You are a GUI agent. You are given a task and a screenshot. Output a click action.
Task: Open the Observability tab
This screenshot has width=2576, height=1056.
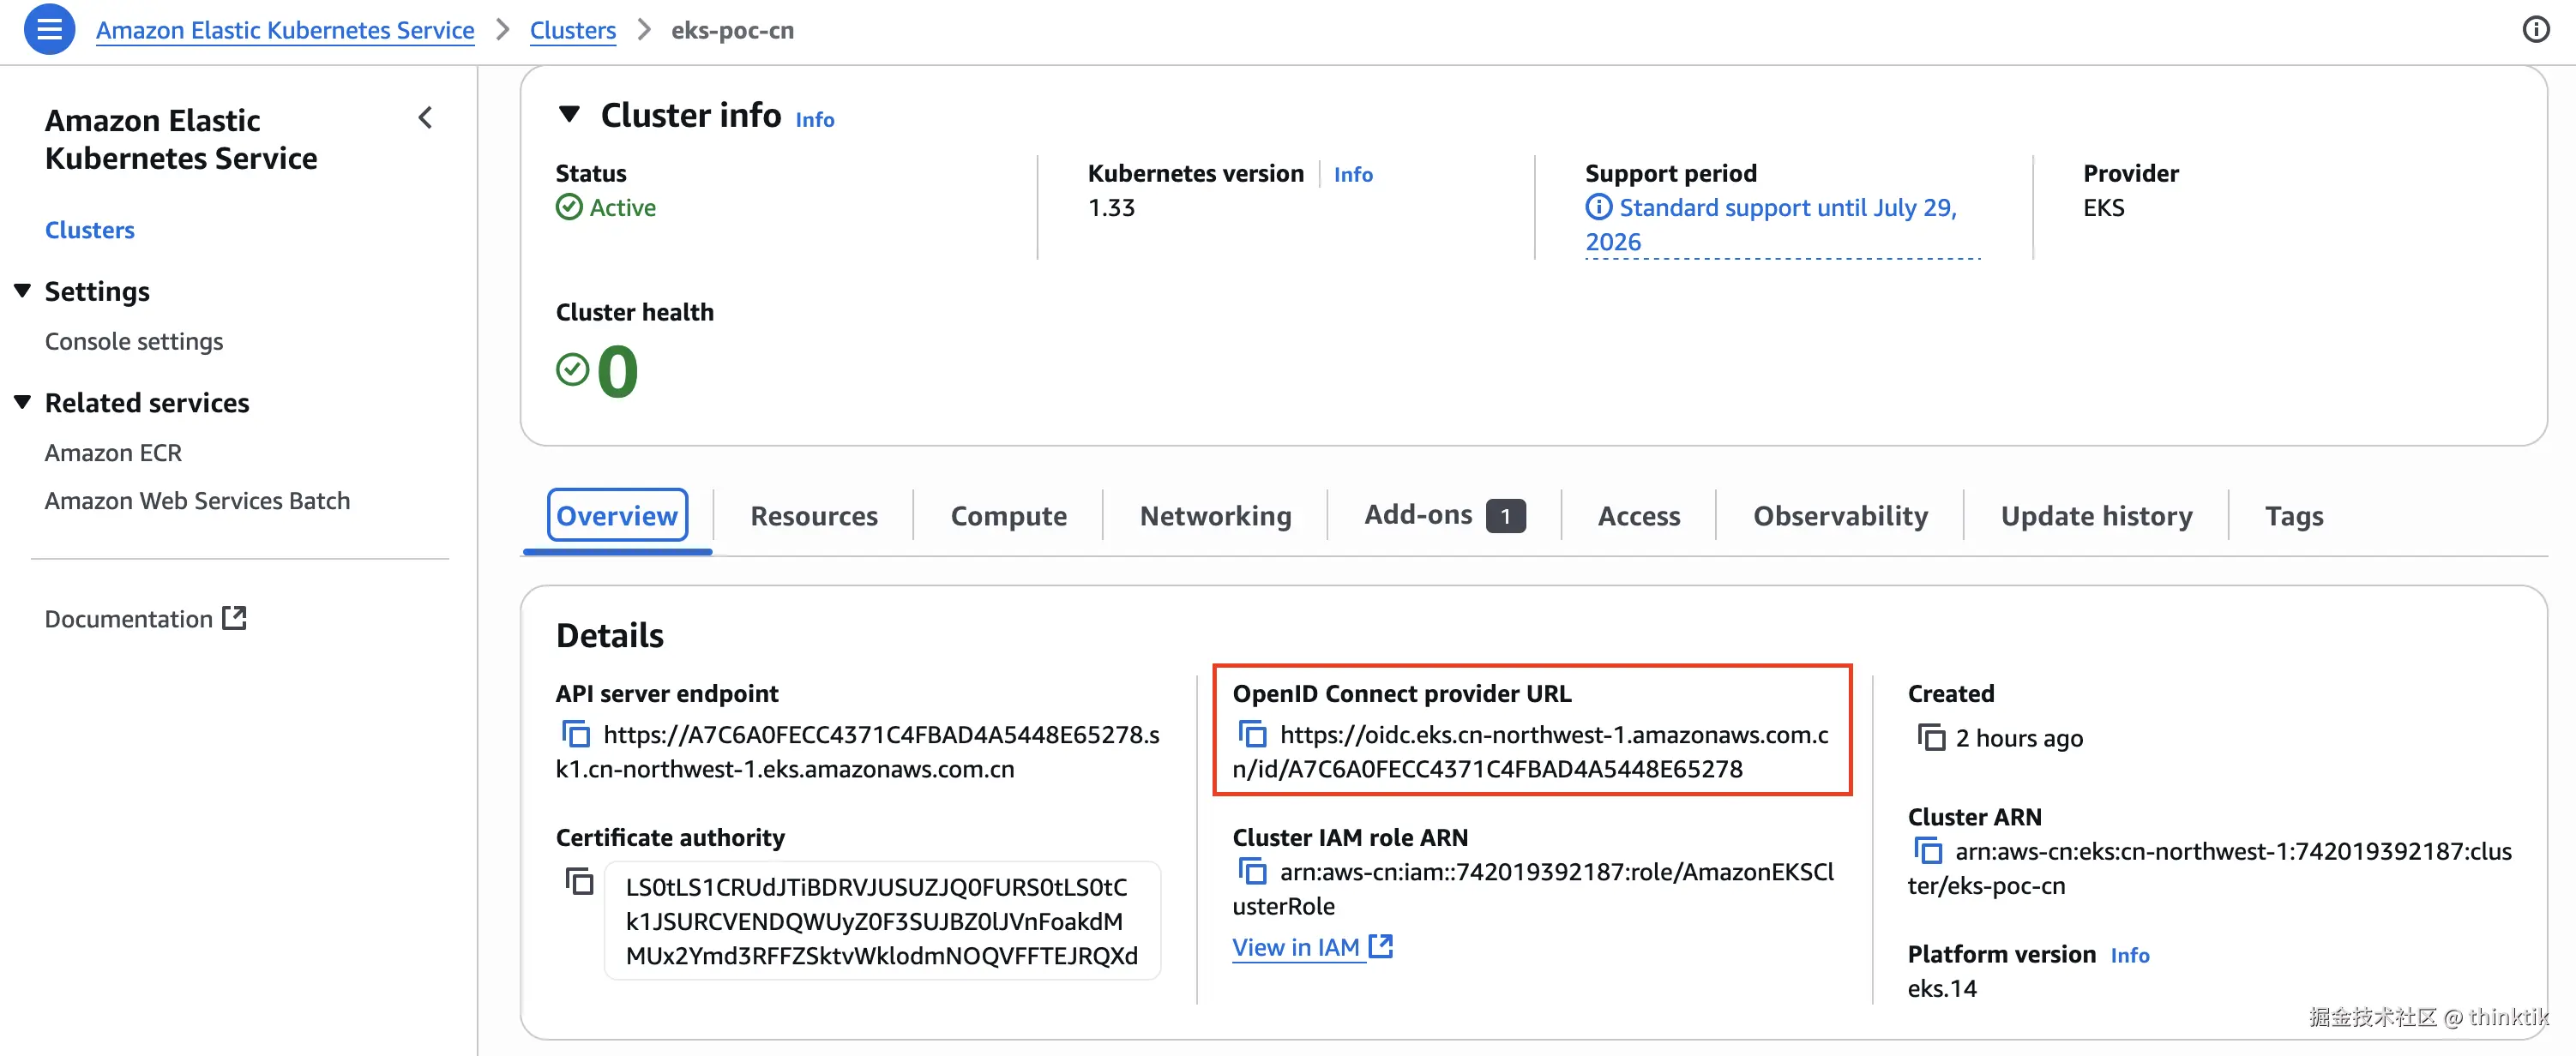coord(1840,515)
